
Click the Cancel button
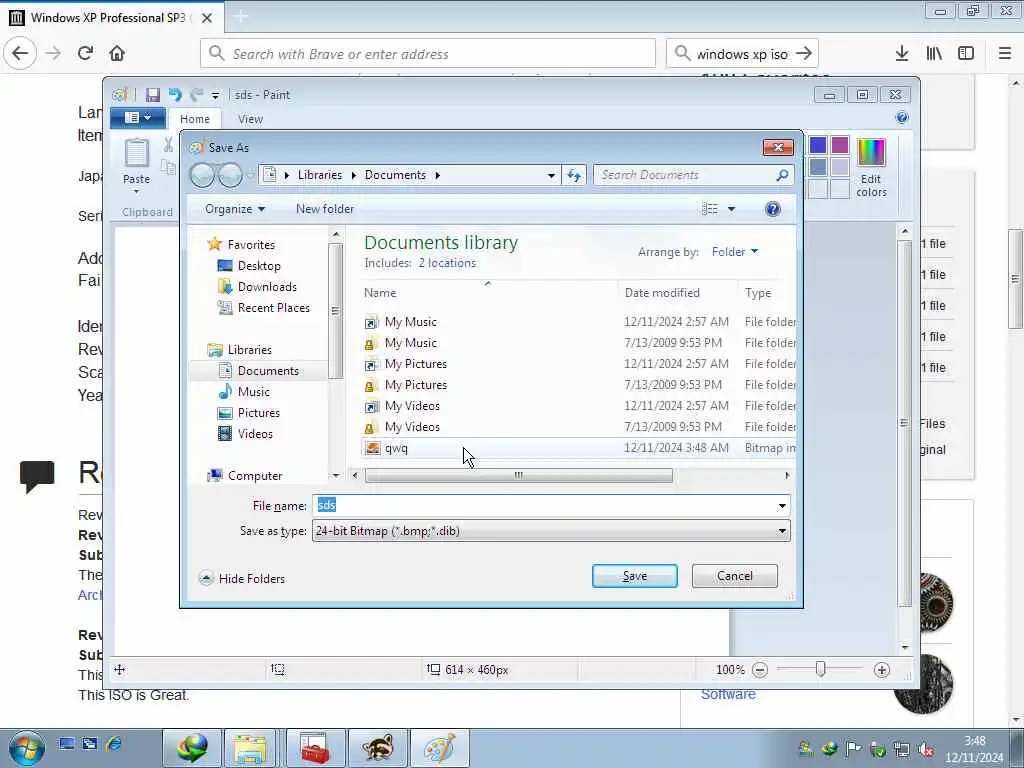(735, 576)
